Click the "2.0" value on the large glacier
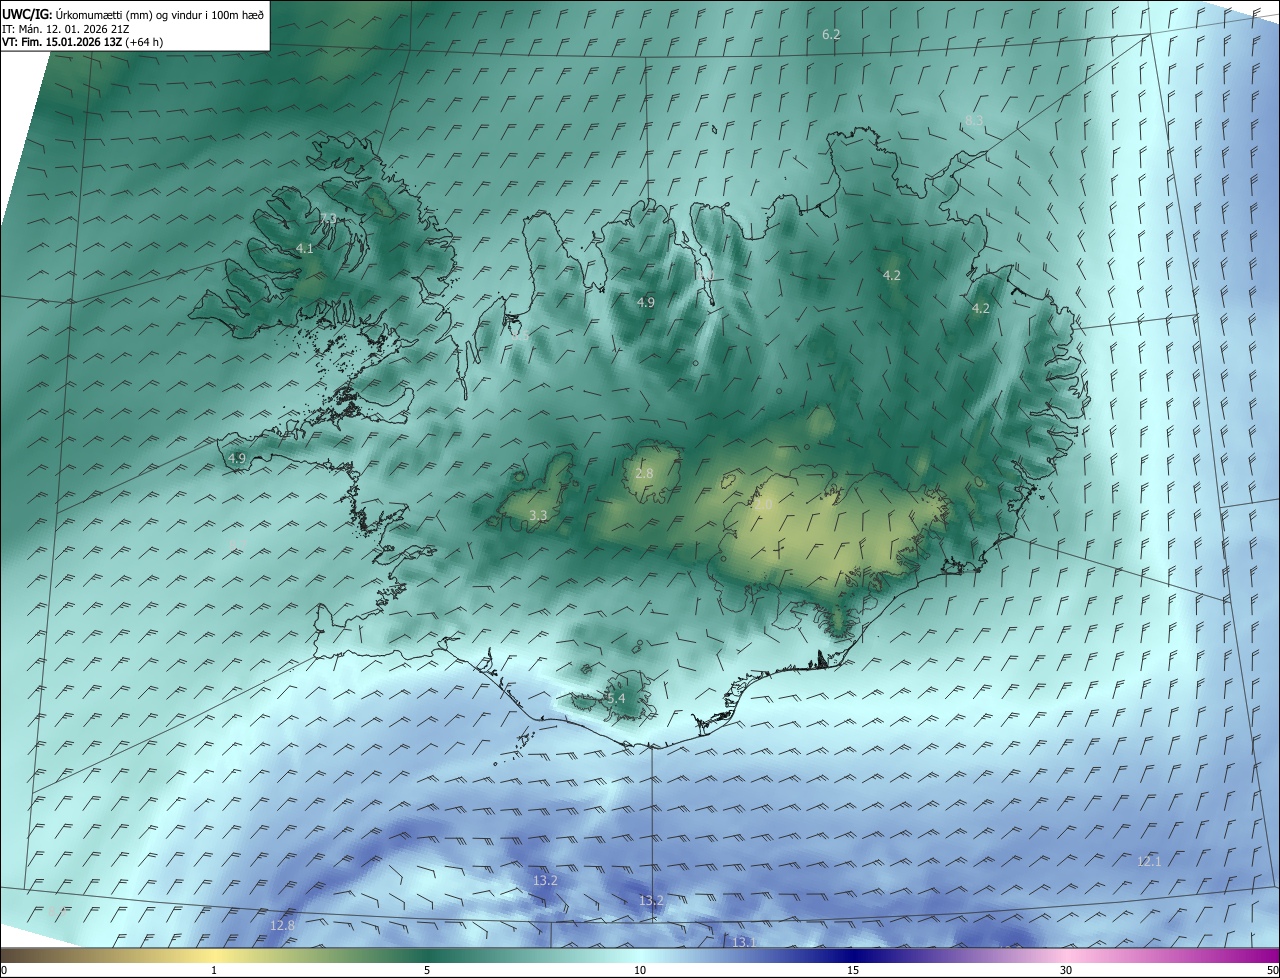 pyautogui.click(x=763, y=506)
